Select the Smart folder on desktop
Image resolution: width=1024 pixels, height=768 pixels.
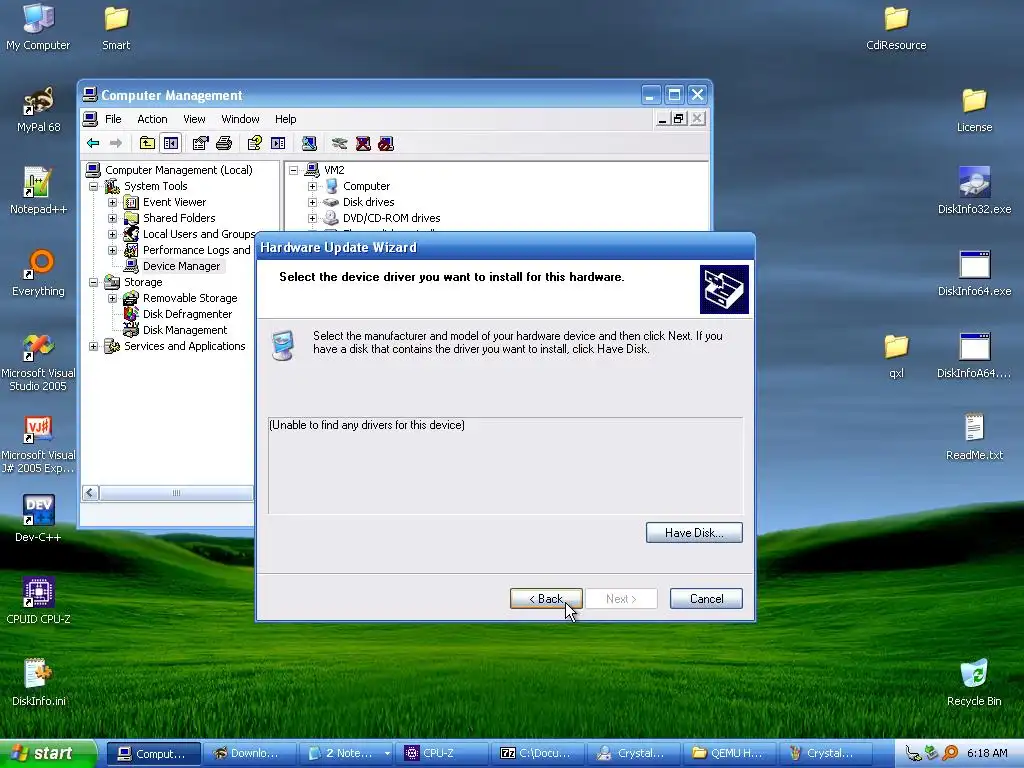tap(116, 27)
